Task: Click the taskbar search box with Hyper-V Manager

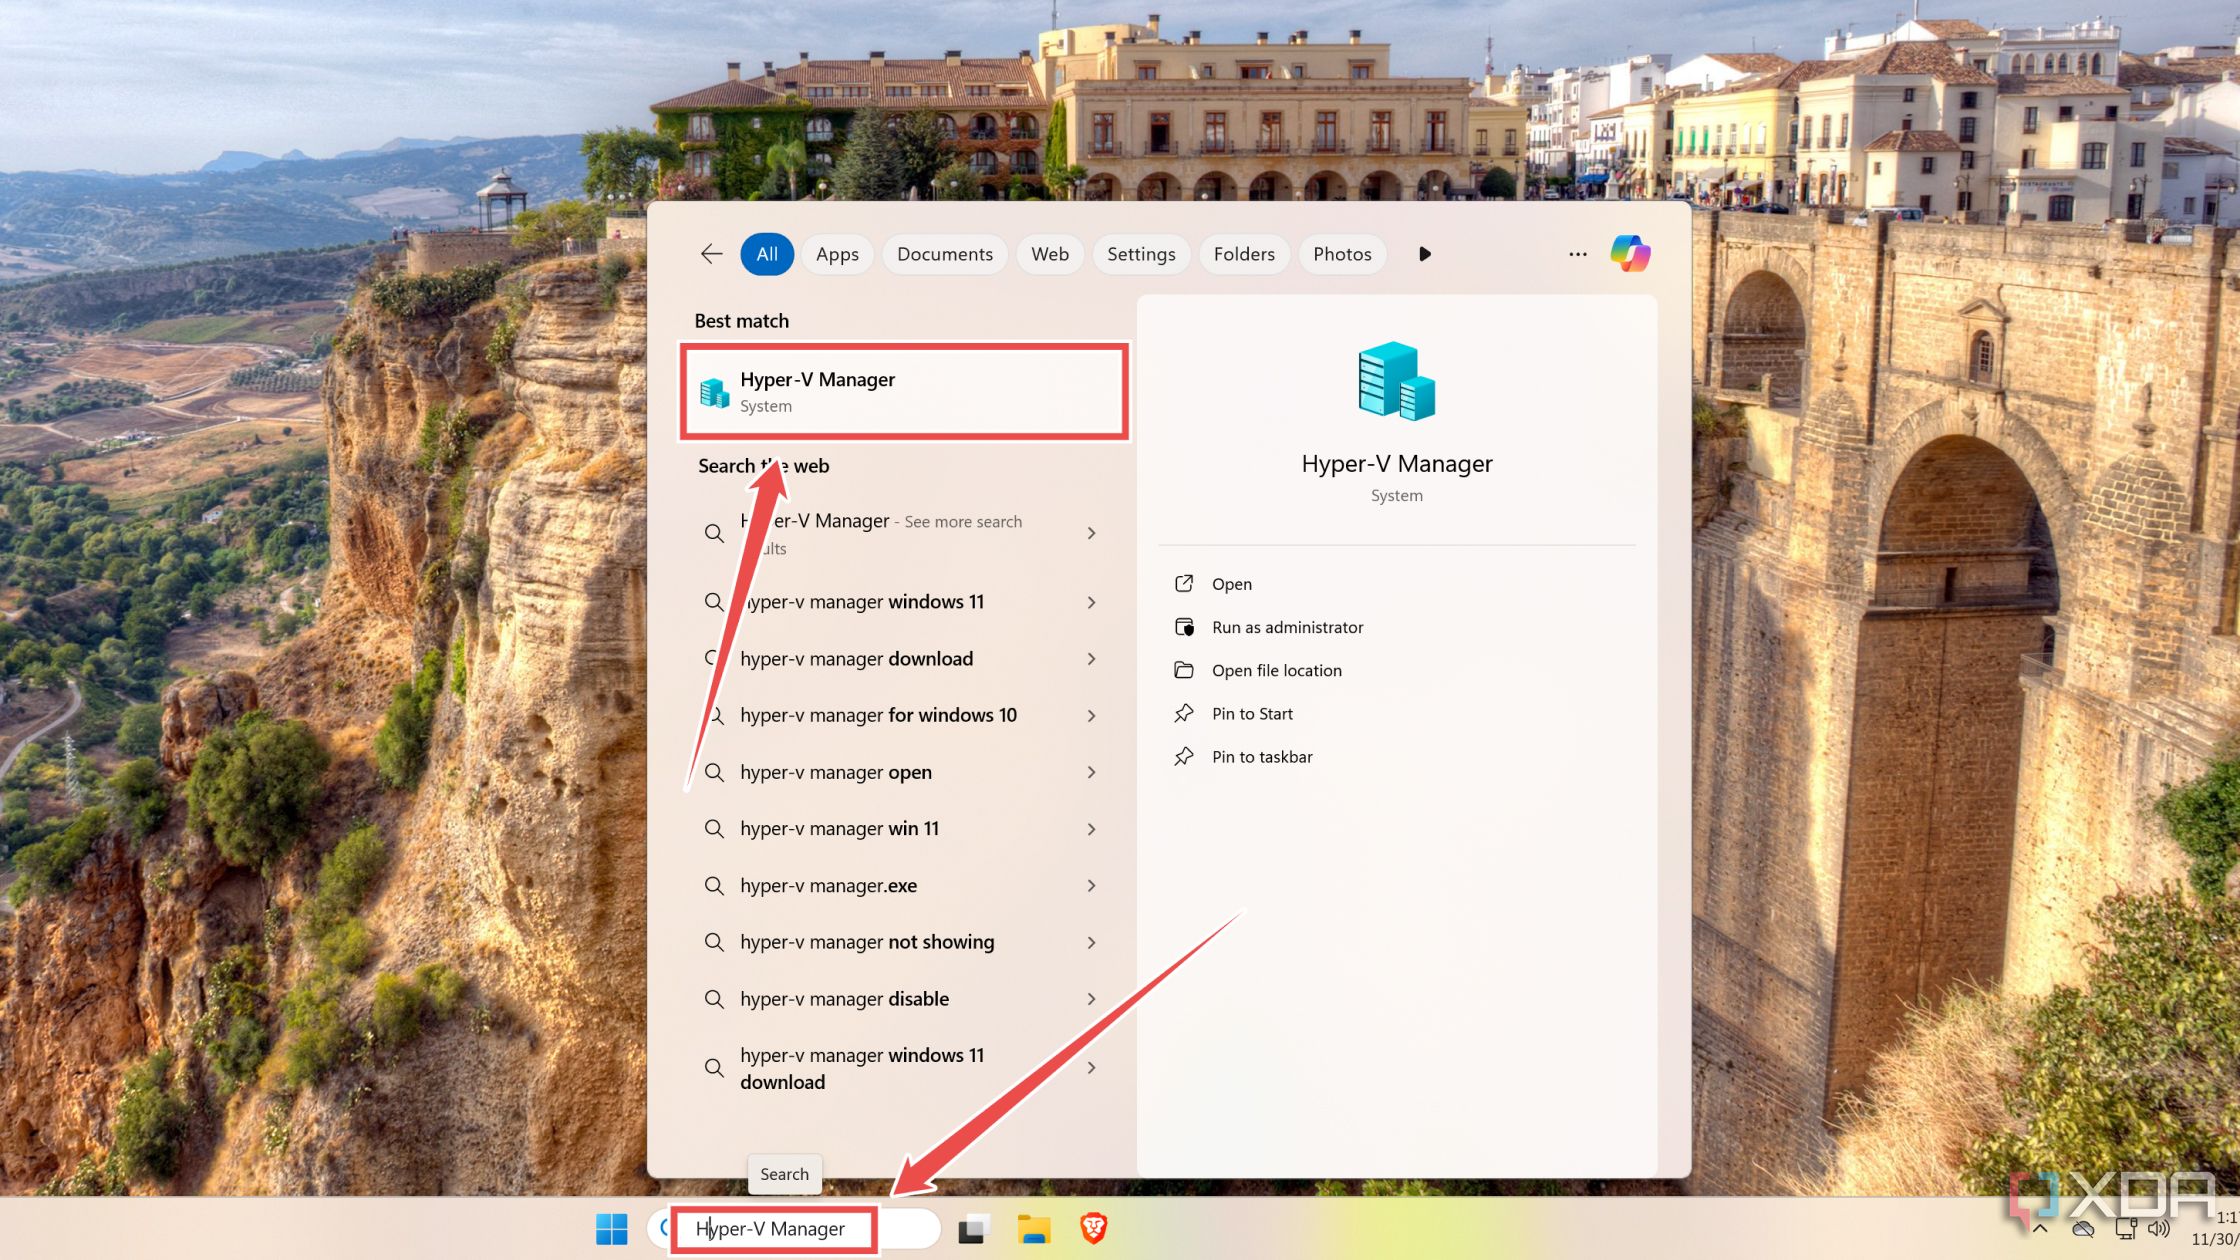Action: (793, 1229)
